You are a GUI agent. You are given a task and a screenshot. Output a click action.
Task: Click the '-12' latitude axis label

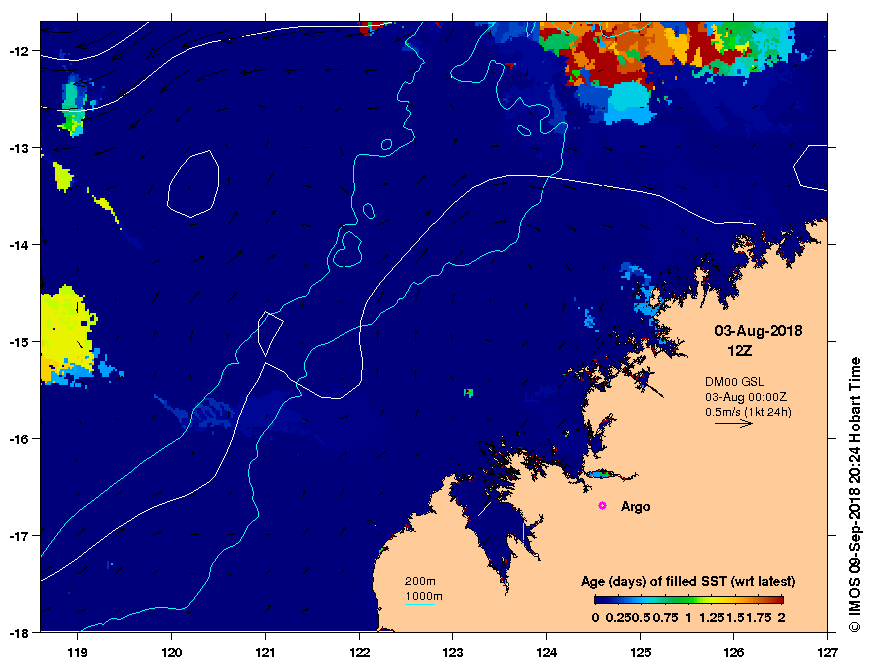coord(20,51)
